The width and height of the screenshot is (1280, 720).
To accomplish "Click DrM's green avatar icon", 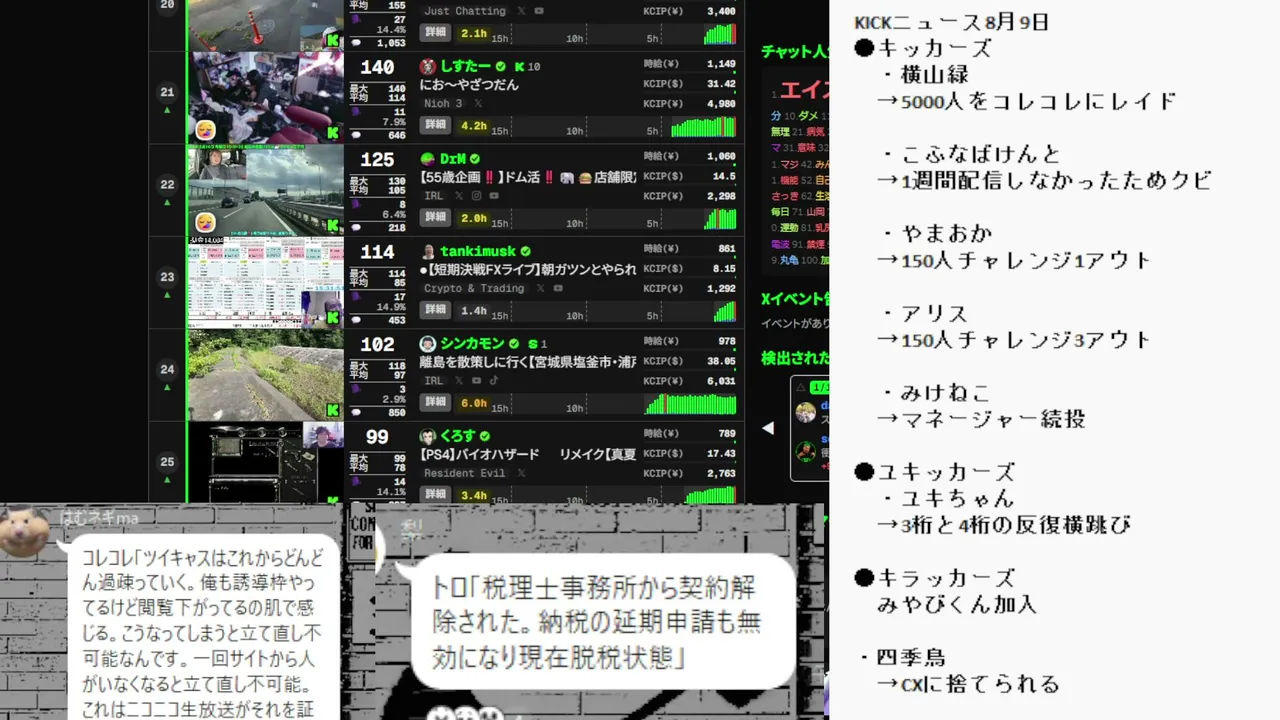I will 428,159.
